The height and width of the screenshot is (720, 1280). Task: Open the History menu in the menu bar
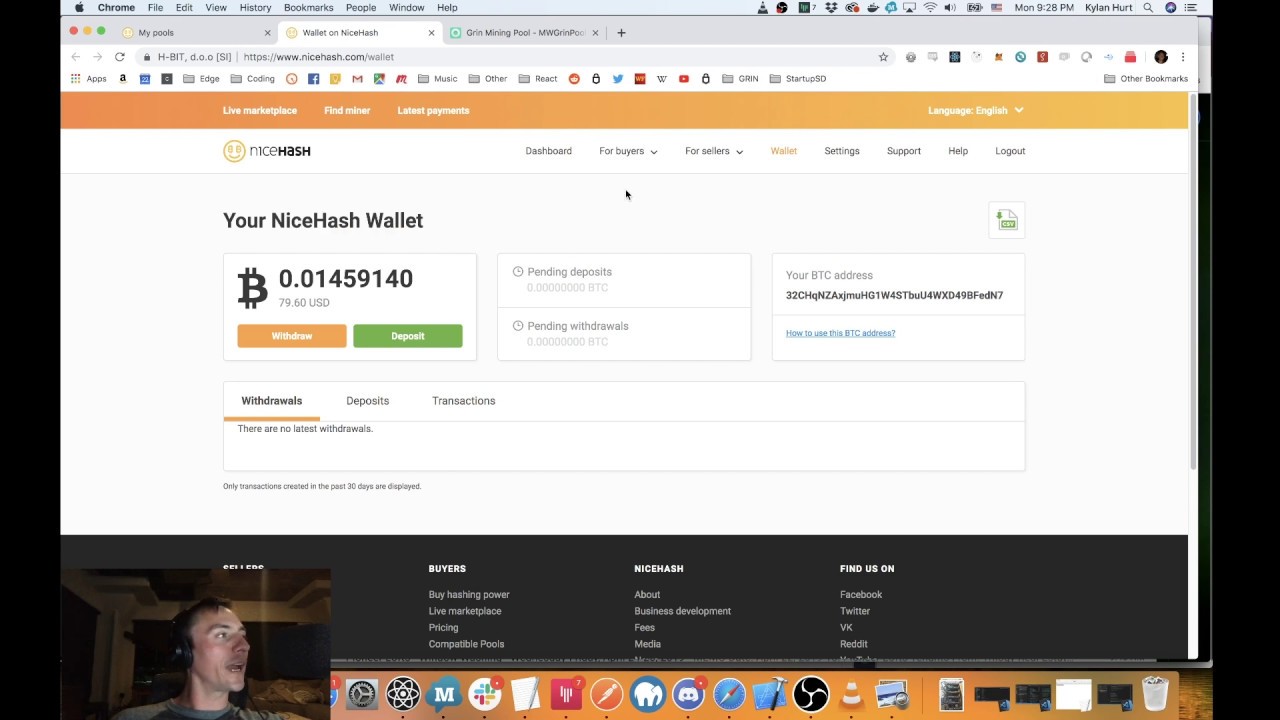click(x=255, y=8)
